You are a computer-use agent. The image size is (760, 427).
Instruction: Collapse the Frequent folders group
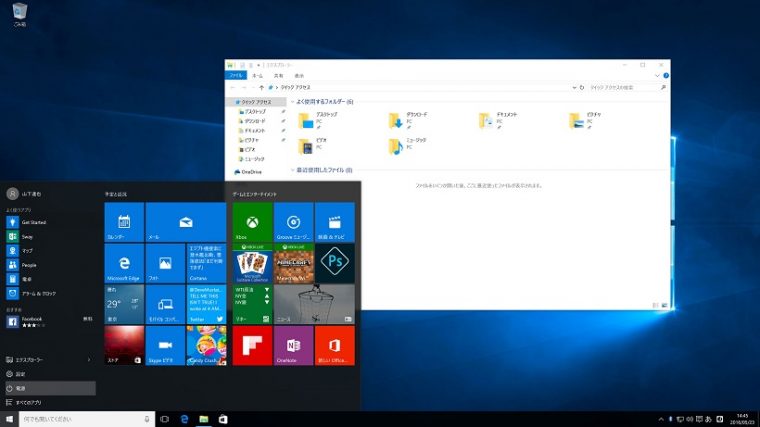click(292, 102)
